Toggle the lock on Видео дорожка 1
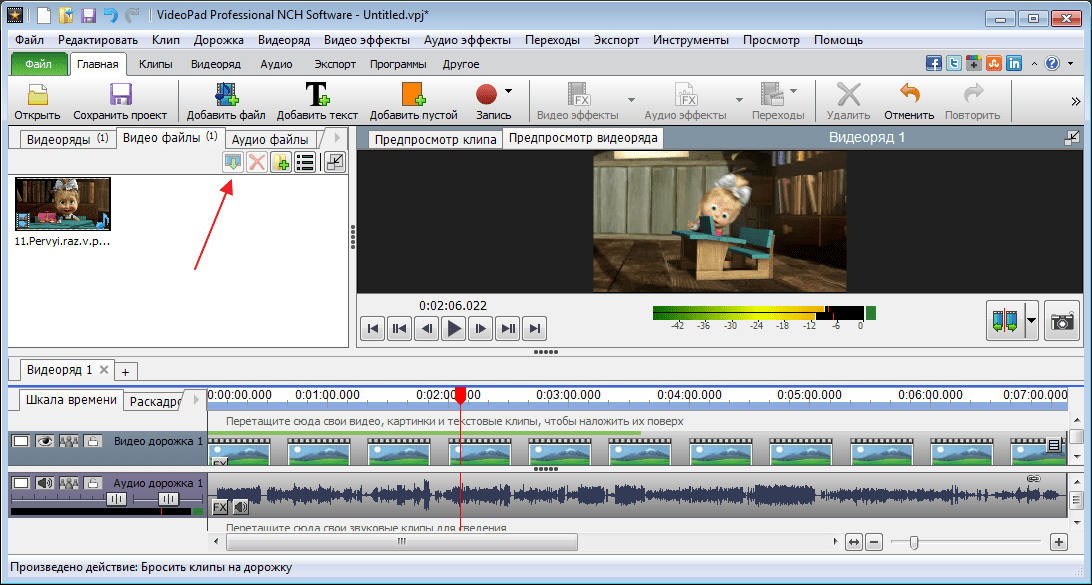Viewport: 1092px width, 585px height. tap(93, 441)
